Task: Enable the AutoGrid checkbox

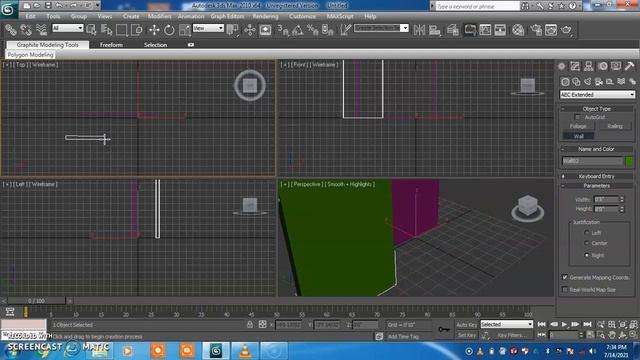Action: pos(577,117)
